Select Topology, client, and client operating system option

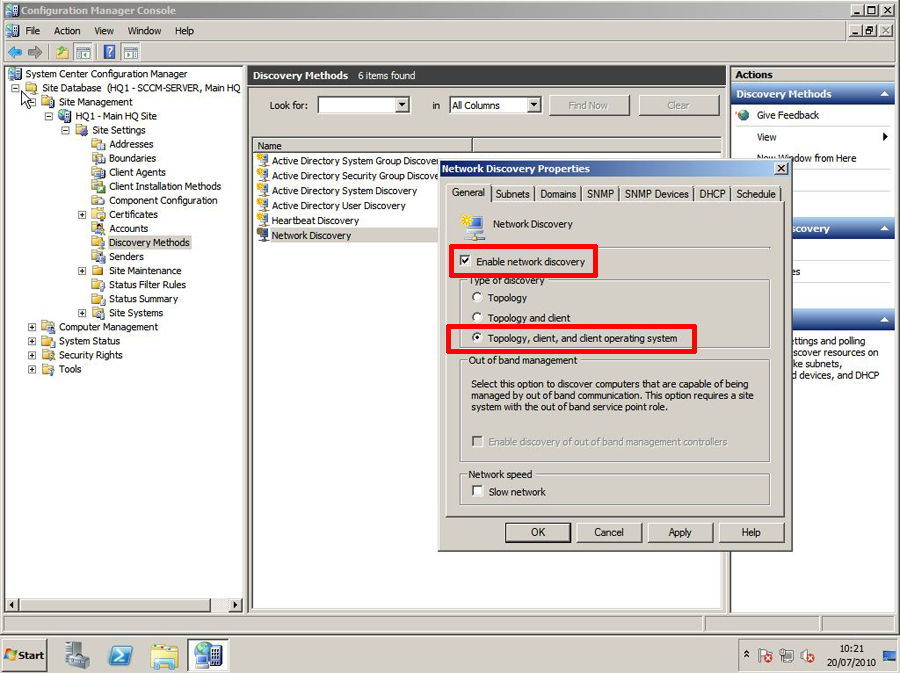(x=477, y=338)
